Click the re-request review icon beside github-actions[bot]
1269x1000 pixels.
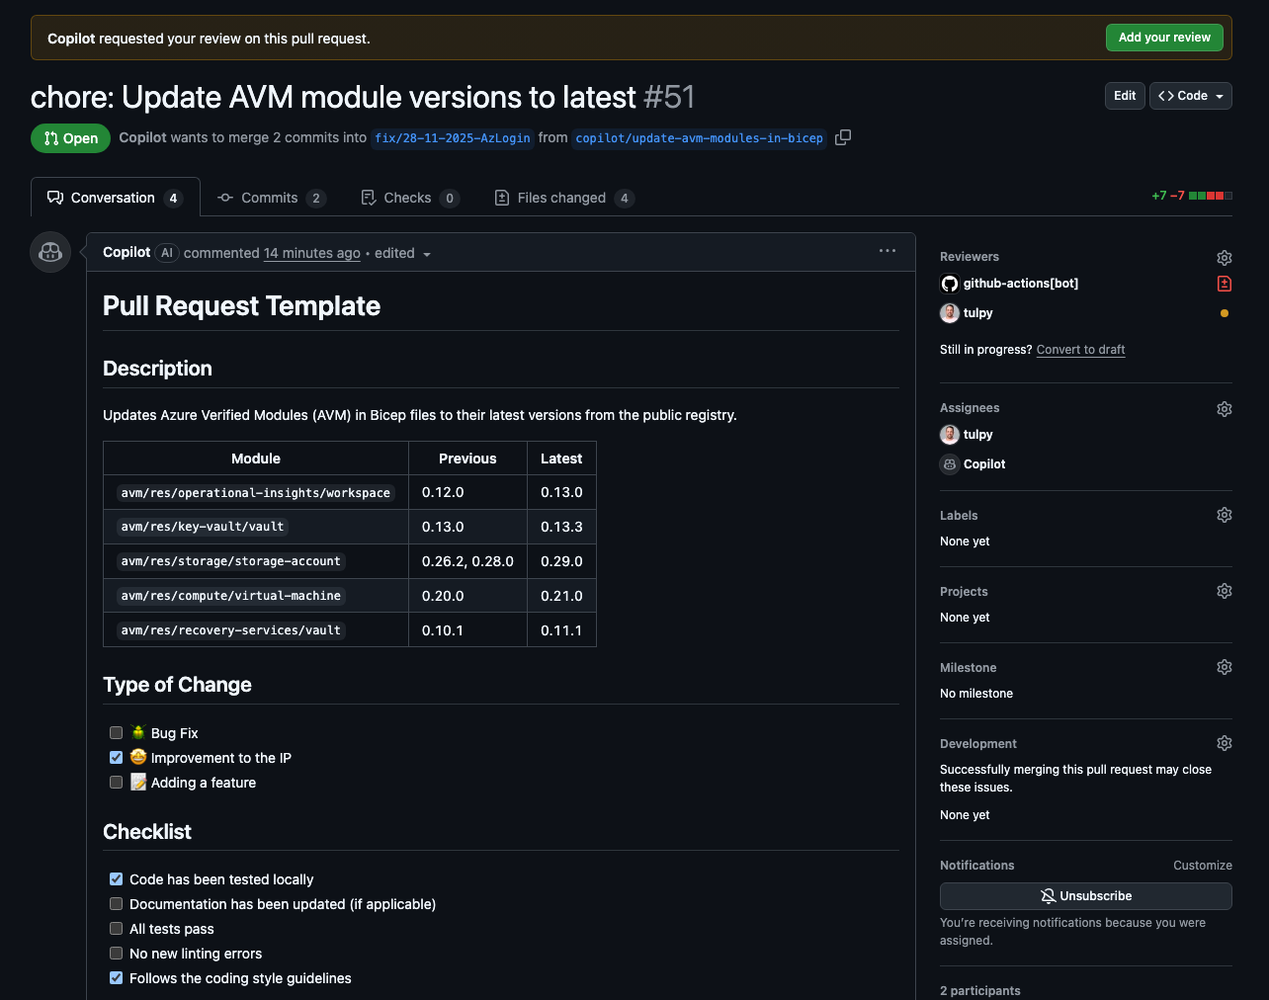click(1224, 283)
